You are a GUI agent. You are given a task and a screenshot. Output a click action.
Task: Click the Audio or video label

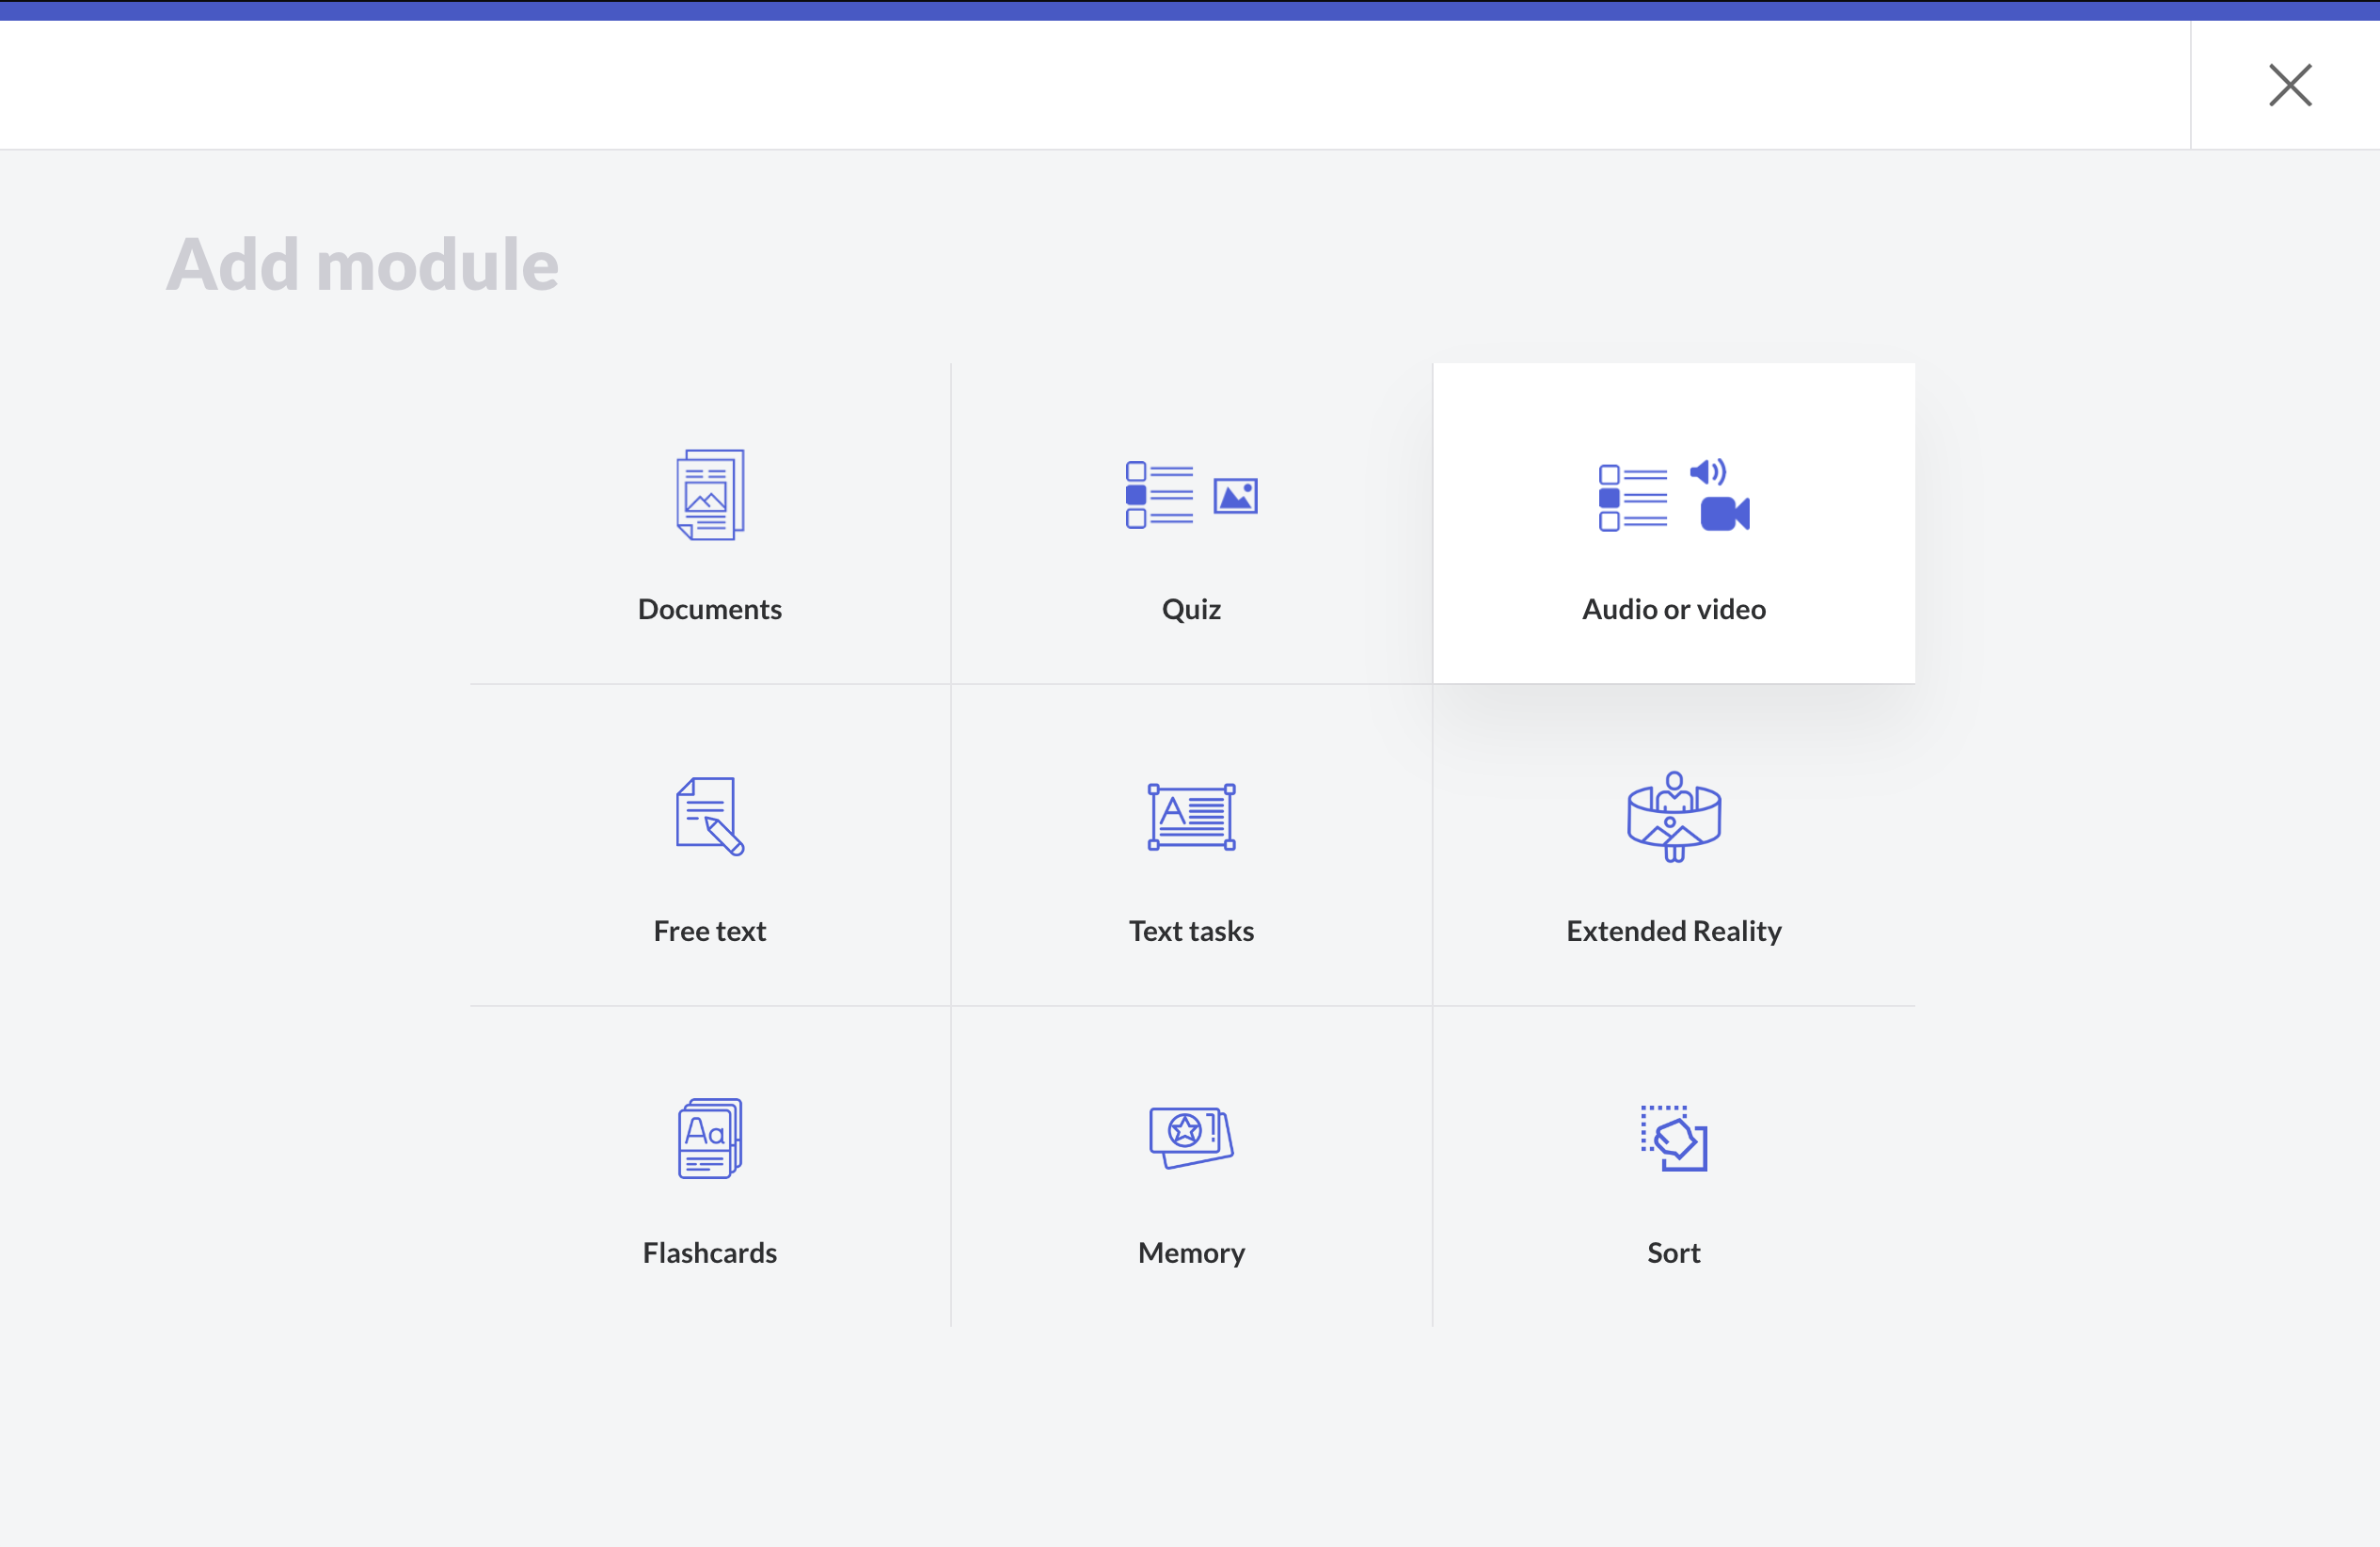point(1673,609)
